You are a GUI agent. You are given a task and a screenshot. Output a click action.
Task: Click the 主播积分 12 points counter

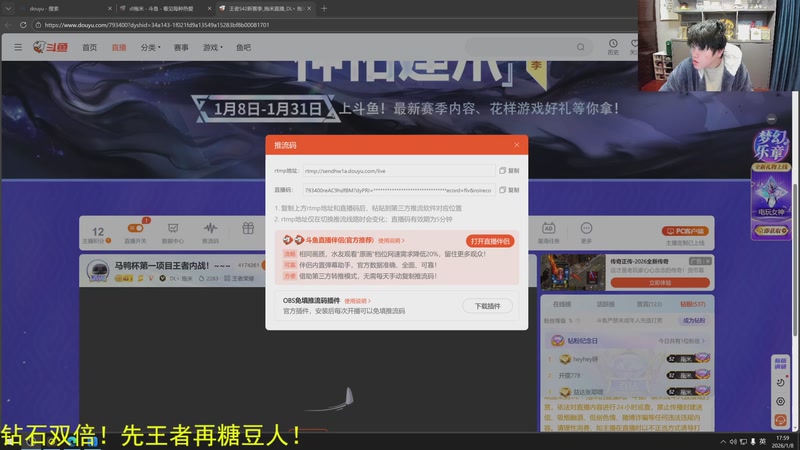click(x=97, y=235)
